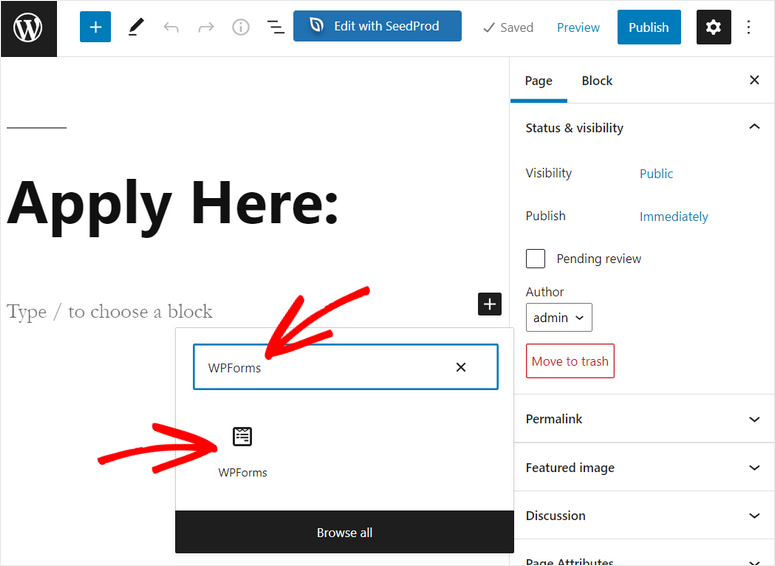The width and height of the screenshot is (775, 566).
Task: Undo the last change
Action: 171,27
